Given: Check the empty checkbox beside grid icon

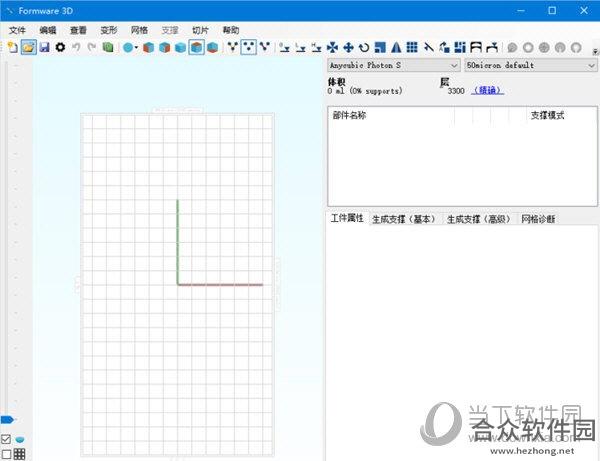Looking at the screenshot, I should click(6, 454).
